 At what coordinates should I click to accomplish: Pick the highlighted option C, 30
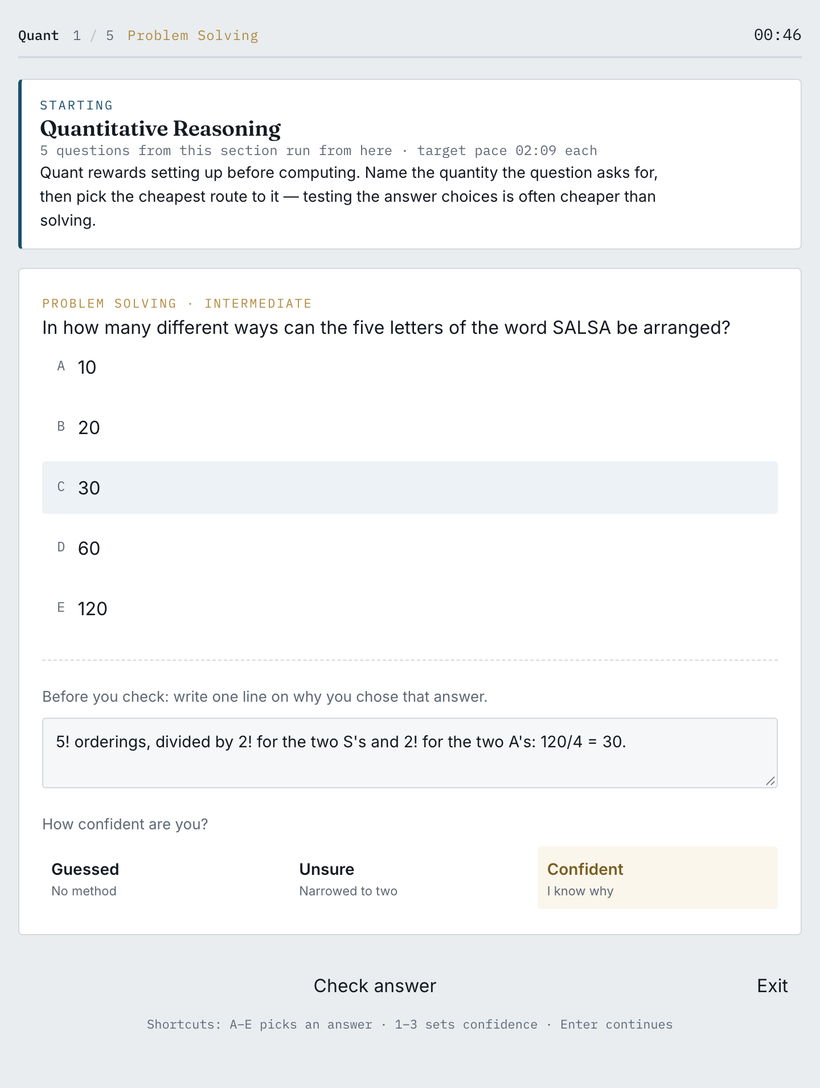click(409, 488)
